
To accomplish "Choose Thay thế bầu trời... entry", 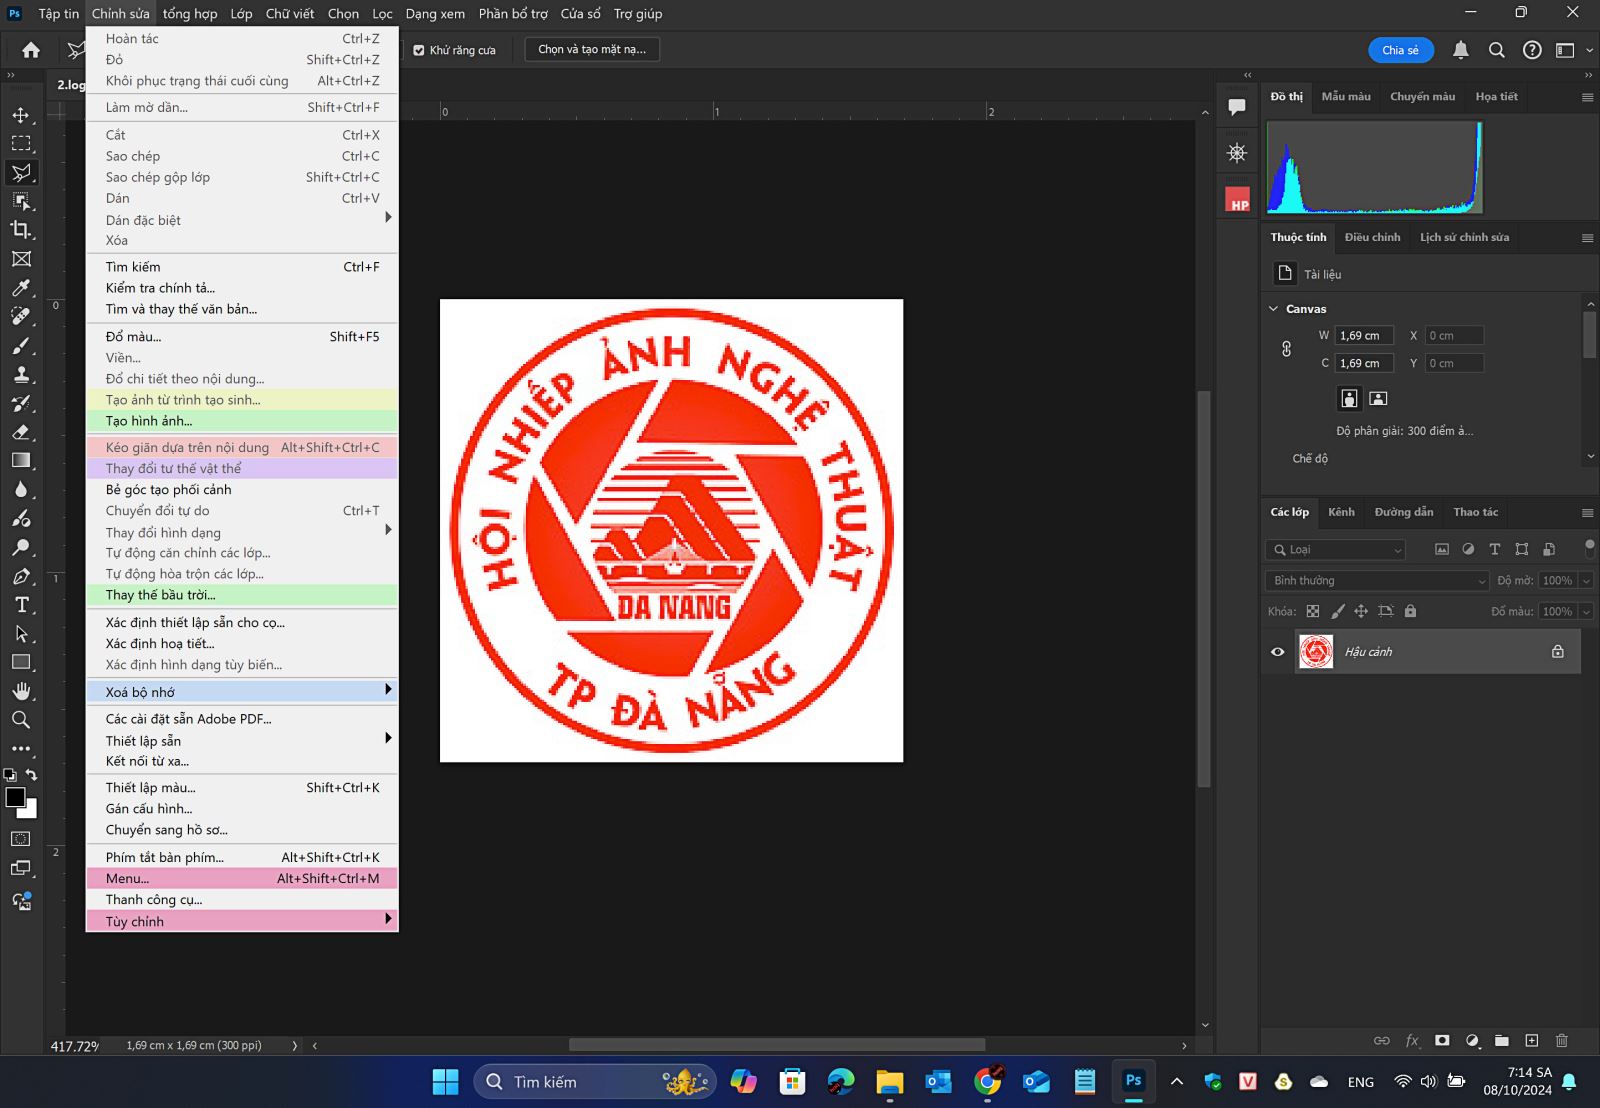I will coord(242,595).
